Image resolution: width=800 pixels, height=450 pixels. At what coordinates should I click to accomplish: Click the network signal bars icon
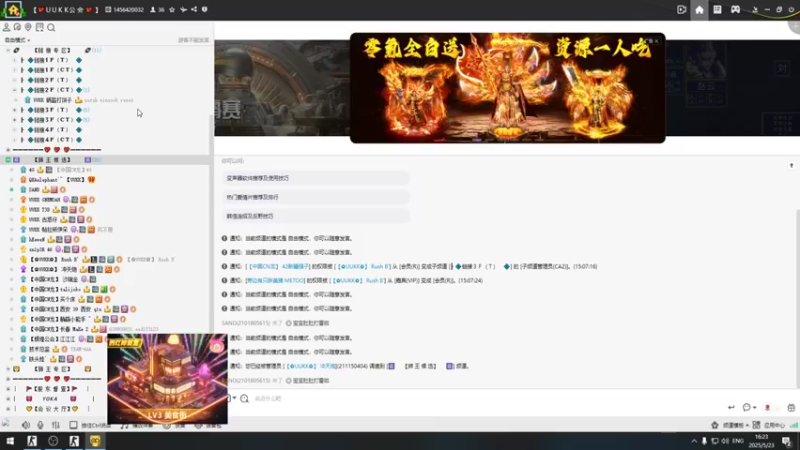pyautogui.click(x=793, y=425)
